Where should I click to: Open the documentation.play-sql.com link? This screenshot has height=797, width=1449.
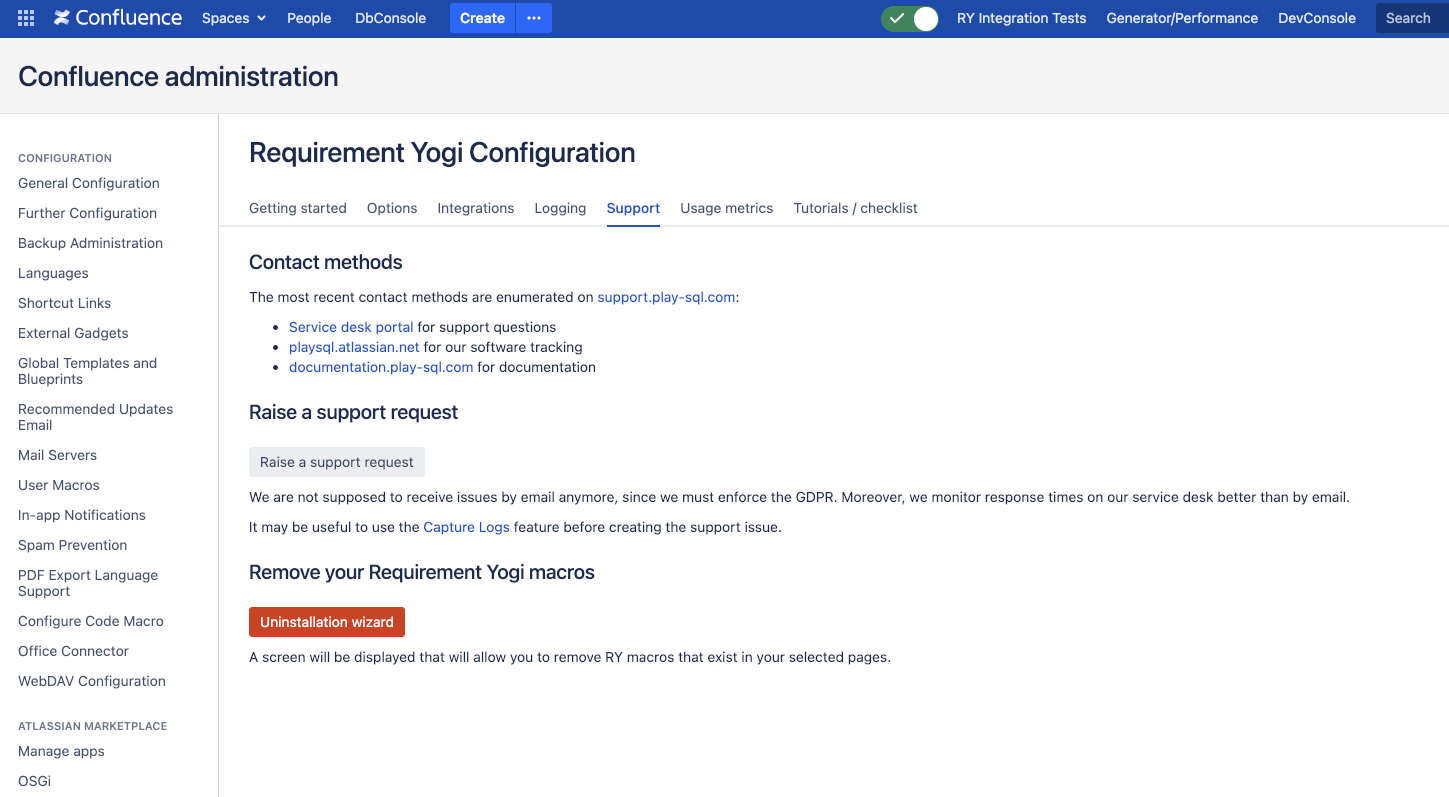[x=381, y=367]
